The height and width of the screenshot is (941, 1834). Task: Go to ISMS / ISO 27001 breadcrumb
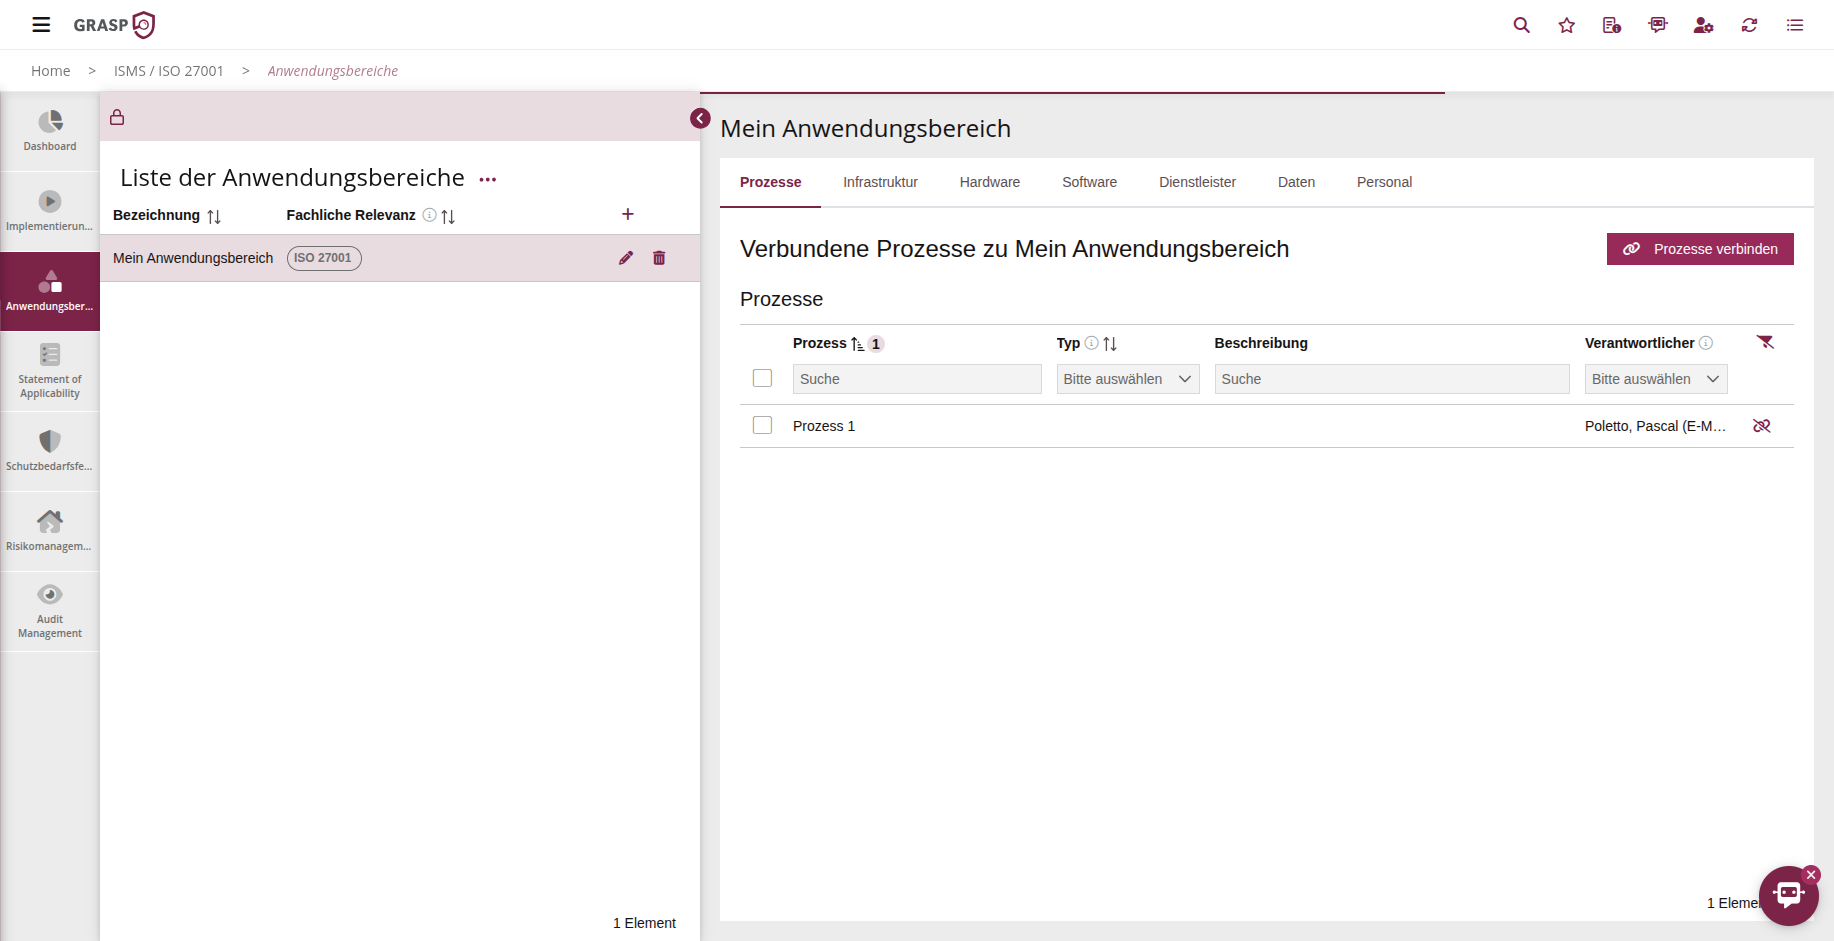pos(169,71)
